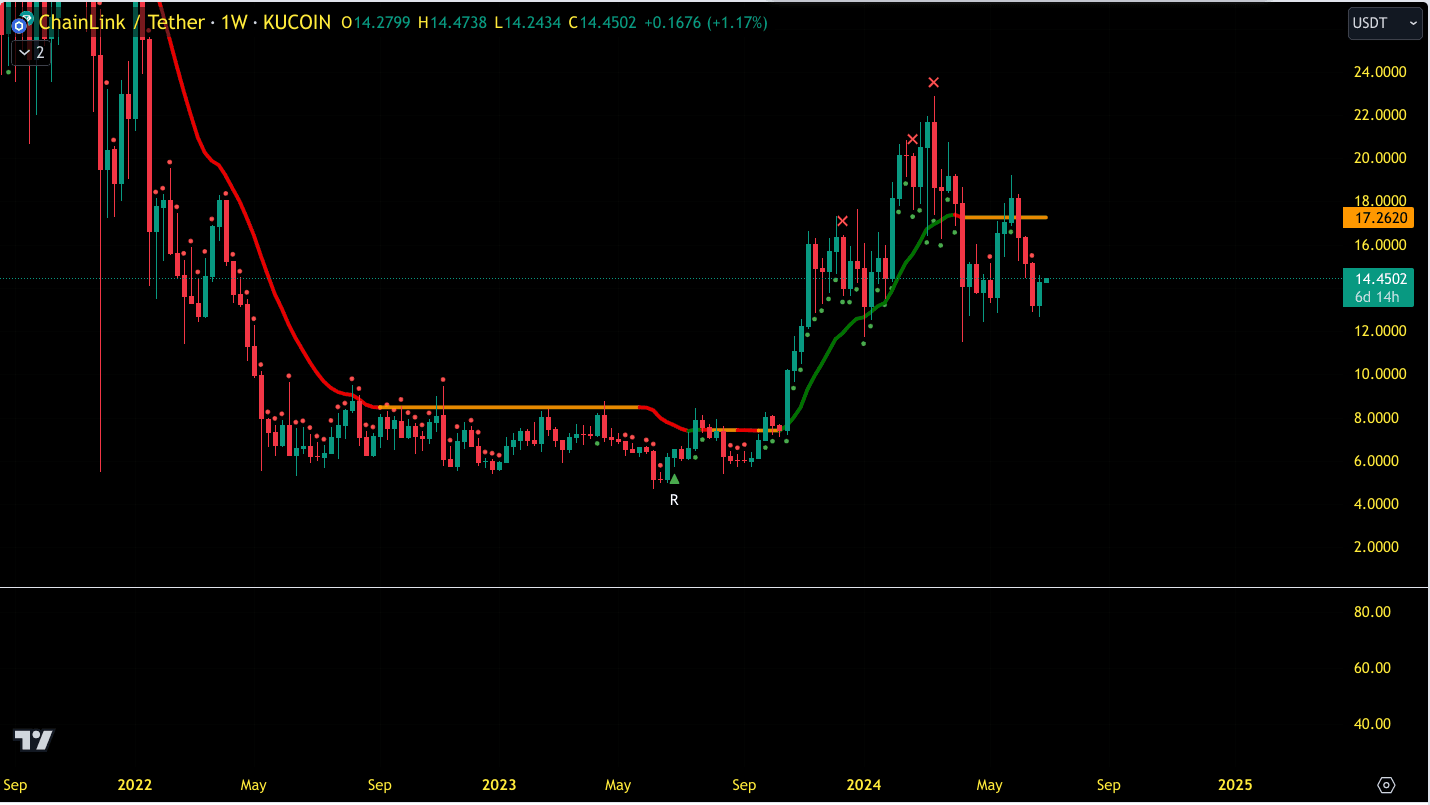Select the topmost red X marker above the 2024 peak

tap(933, 82)
